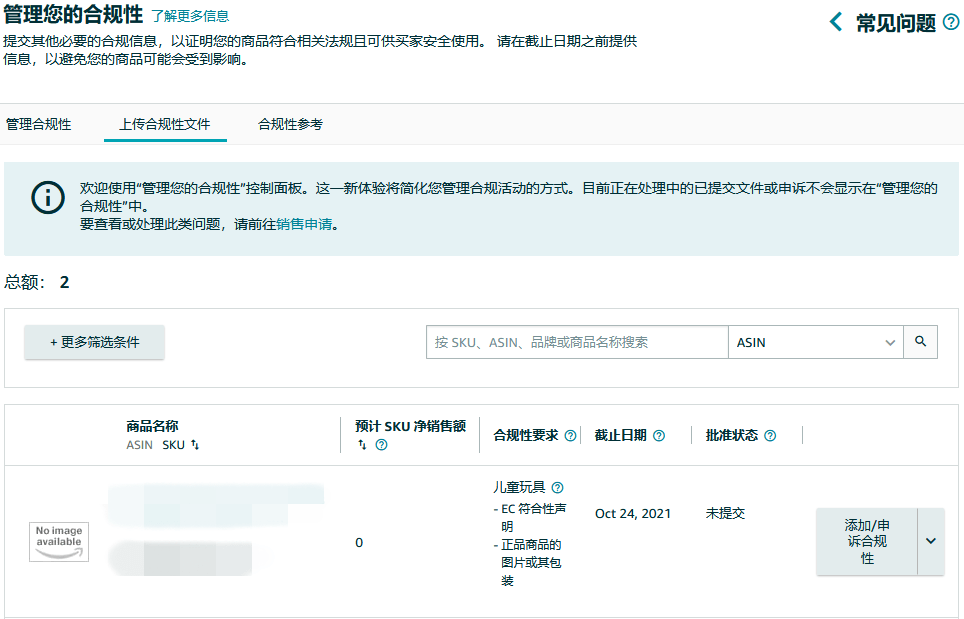Click the back chevron before 常见问题
Viewport: 964px width, 619px height.
point(836,19)
